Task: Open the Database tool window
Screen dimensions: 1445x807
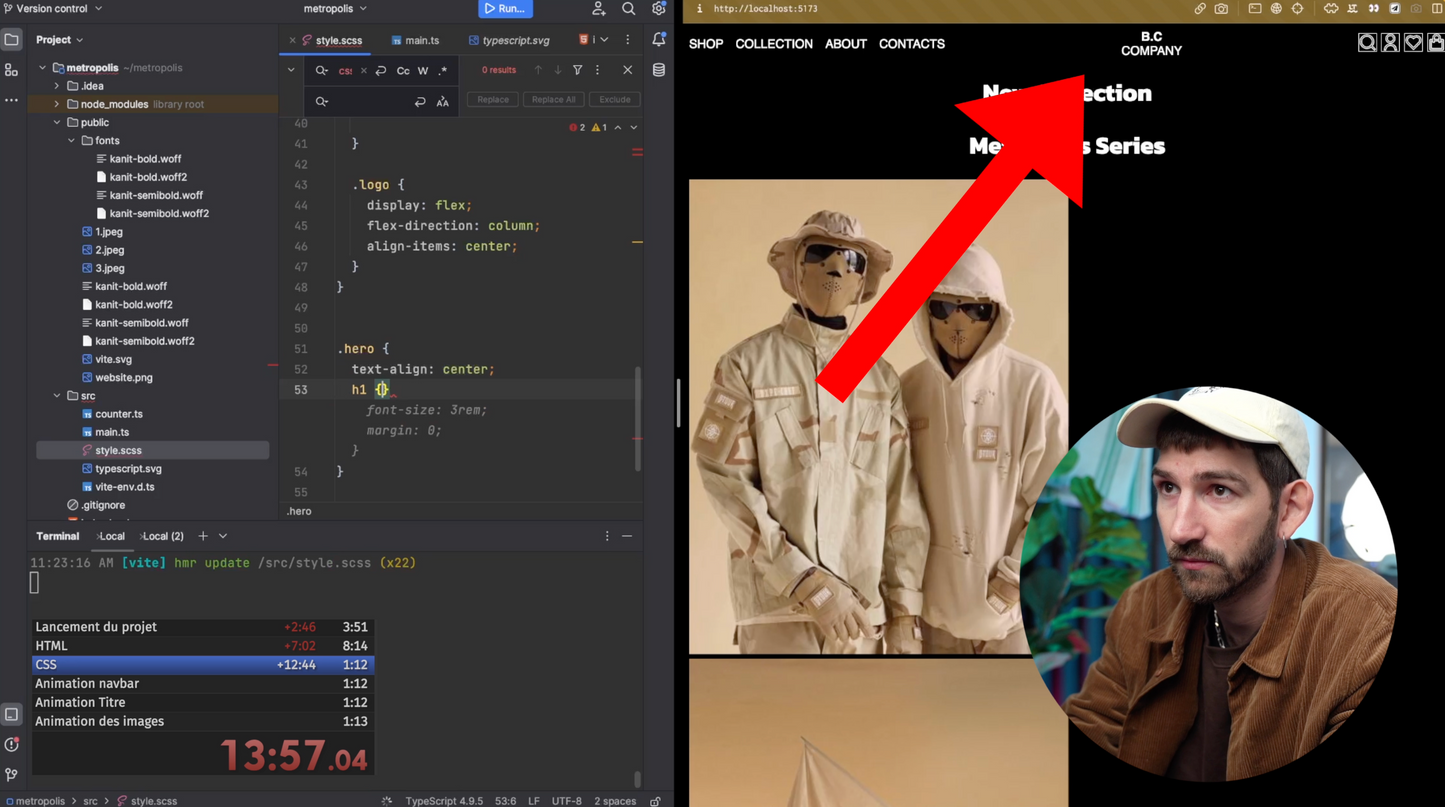Action: pyautogui.click(x=658, y=70)
